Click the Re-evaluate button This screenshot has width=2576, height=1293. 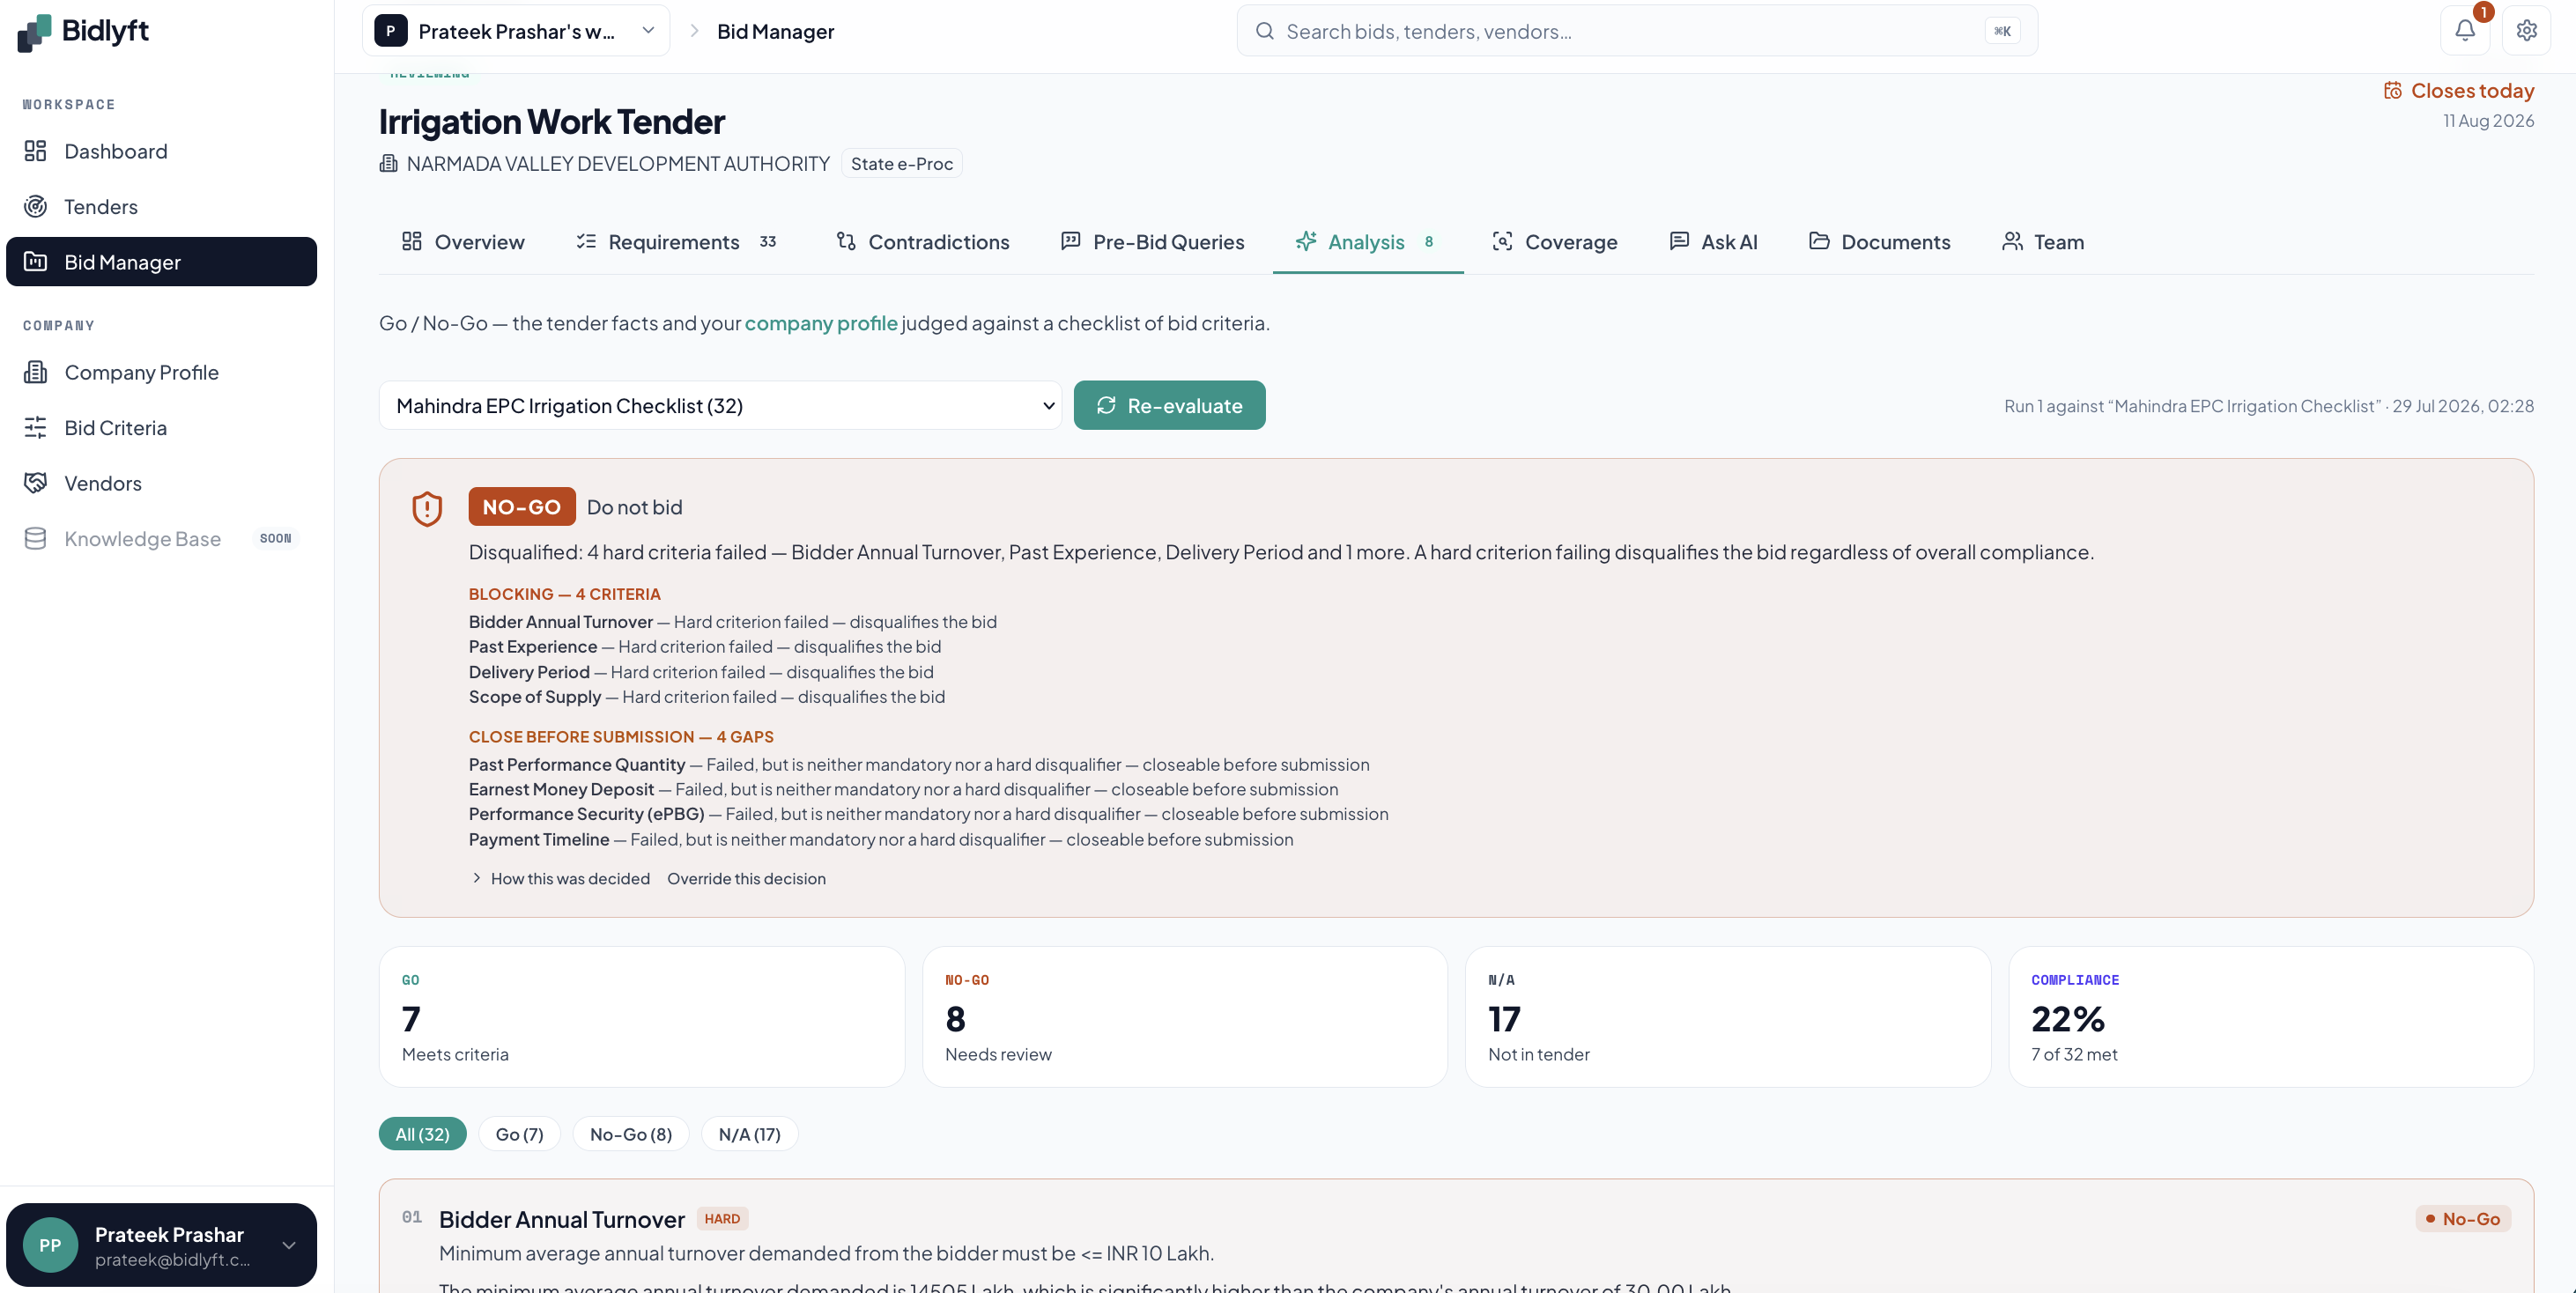click(x=1170, y=405)
